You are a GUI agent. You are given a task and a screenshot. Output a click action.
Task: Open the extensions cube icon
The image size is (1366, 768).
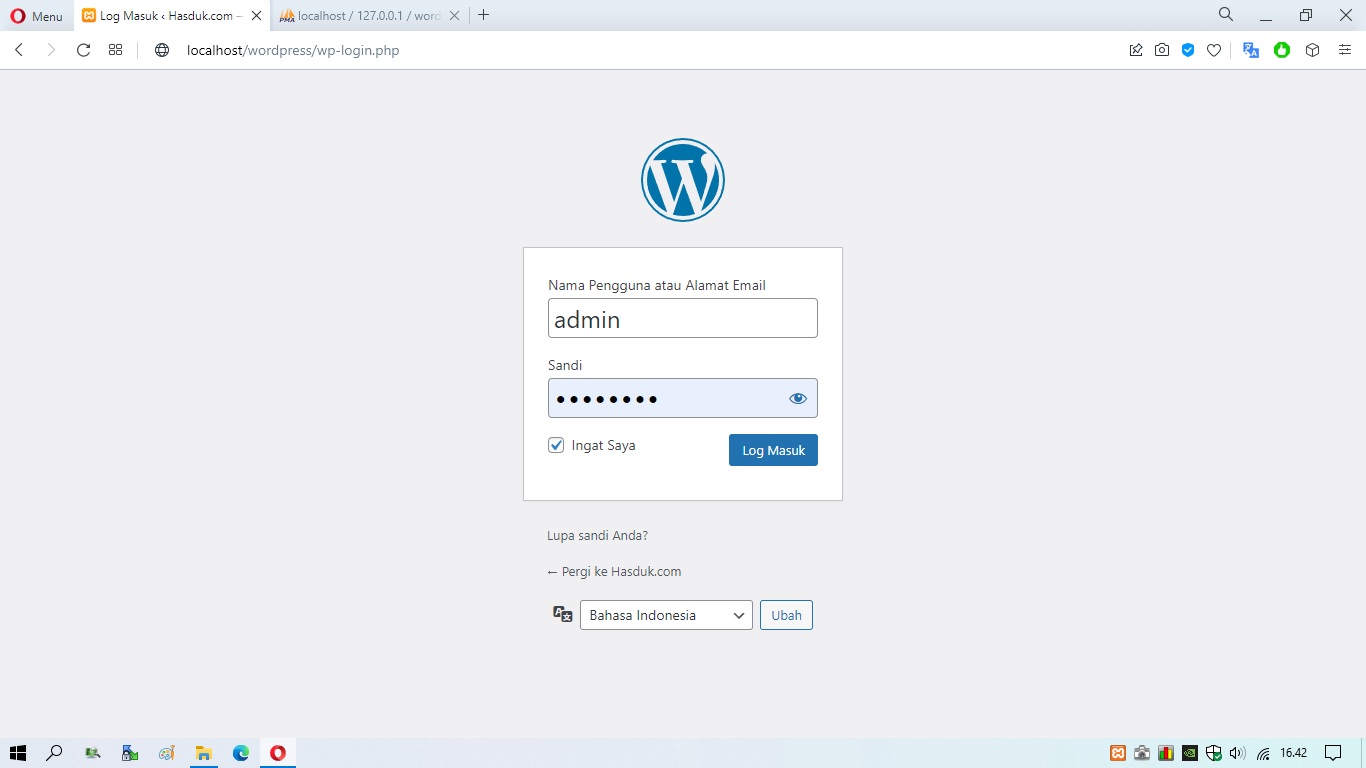coord(1313,50)
